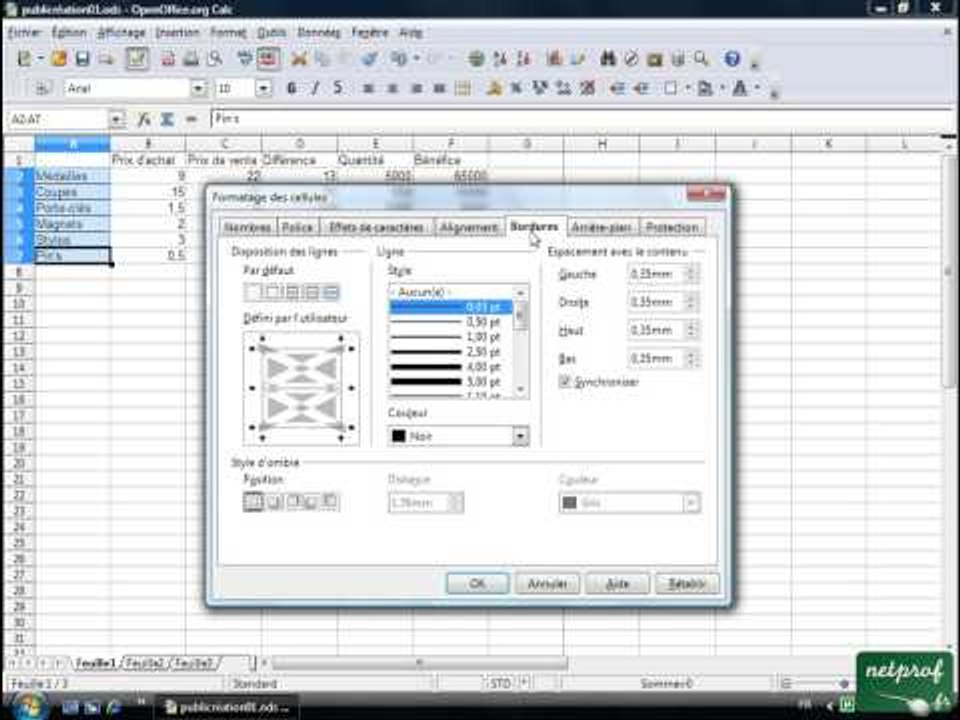The image size is (960, 720).
Task: Click the black Noir color swatch
Action: point(399,436)
